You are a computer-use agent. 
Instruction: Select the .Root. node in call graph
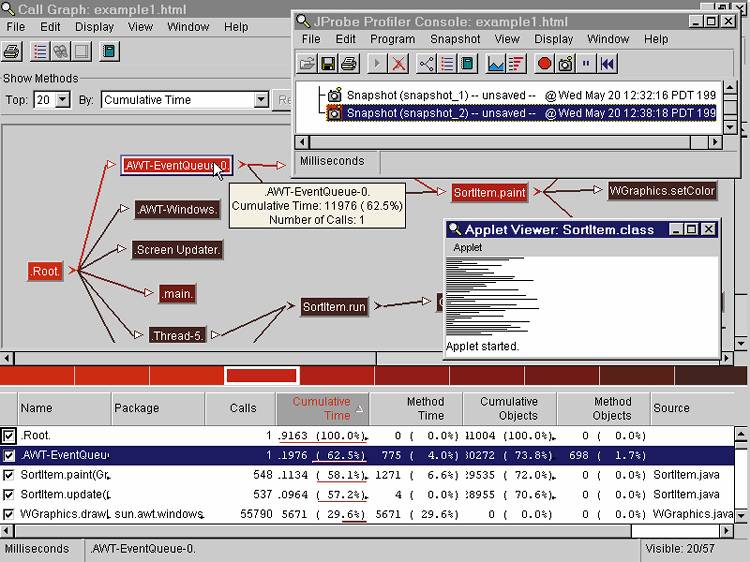[x=45, y=271]
